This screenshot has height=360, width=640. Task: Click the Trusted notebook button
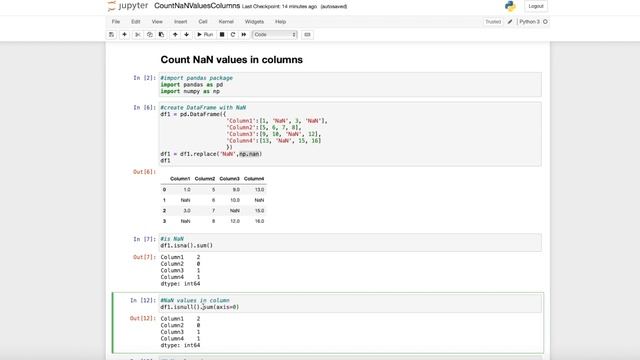[x=493, y=22]
